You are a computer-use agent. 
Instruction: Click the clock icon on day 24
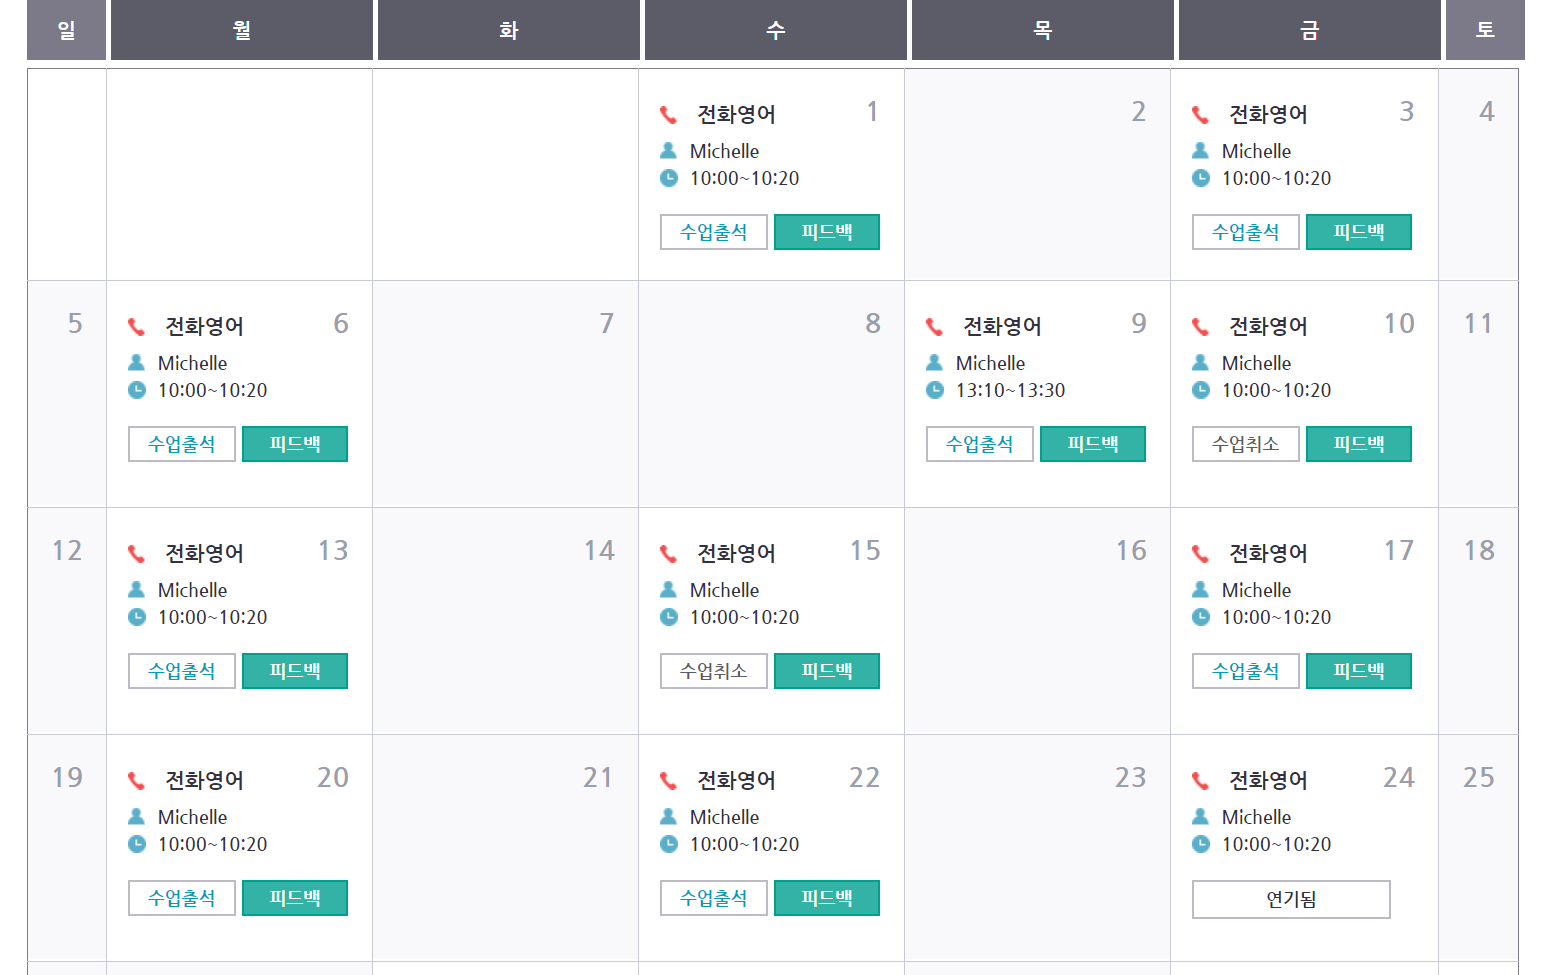[x=1201, y=844]
